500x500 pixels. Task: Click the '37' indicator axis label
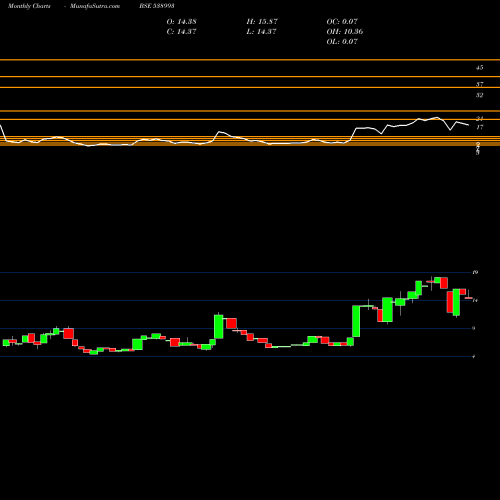(479, 84)
